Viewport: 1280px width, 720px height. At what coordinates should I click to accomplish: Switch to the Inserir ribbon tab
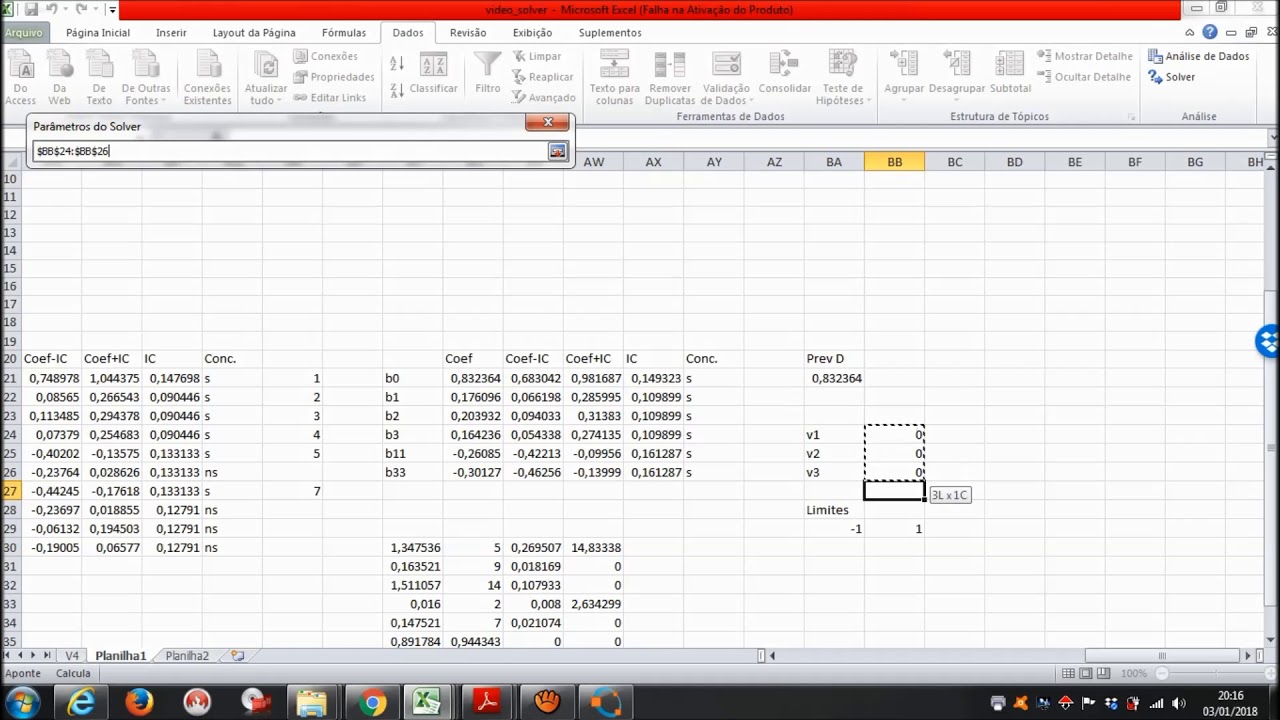(171, 32)
